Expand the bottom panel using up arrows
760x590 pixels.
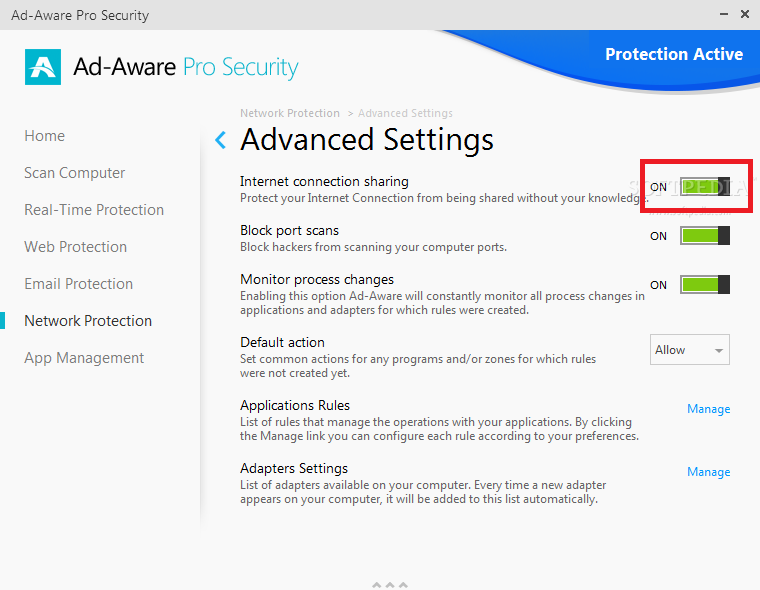pyautogui.click(x=390, y=584)
